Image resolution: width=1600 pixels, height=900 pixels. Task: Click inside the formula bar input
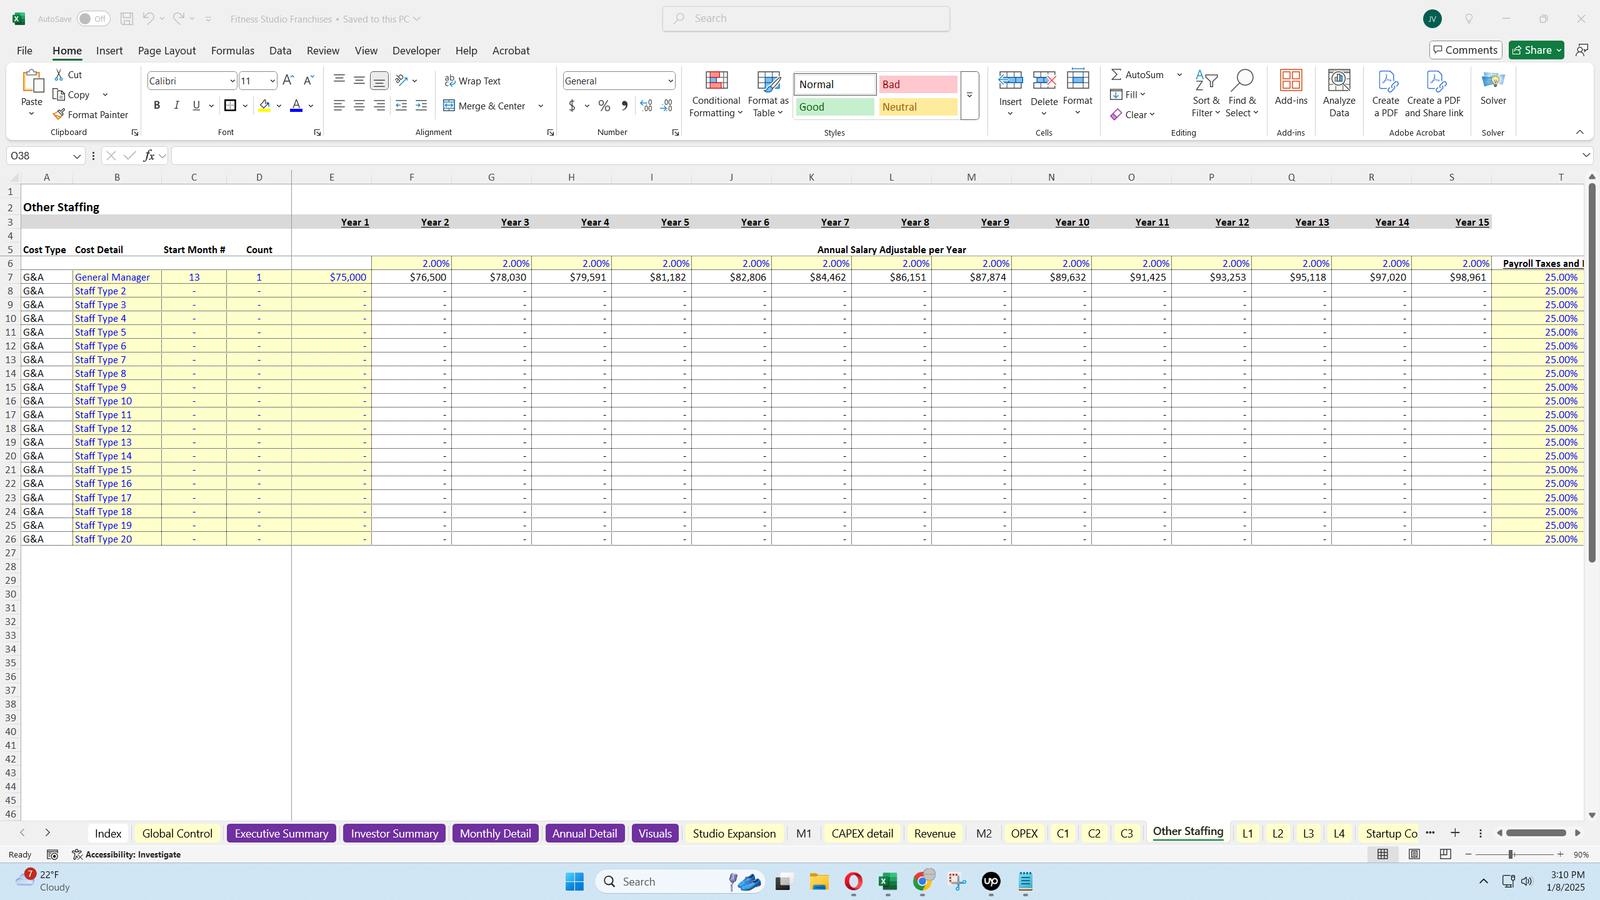pos(870,156)
